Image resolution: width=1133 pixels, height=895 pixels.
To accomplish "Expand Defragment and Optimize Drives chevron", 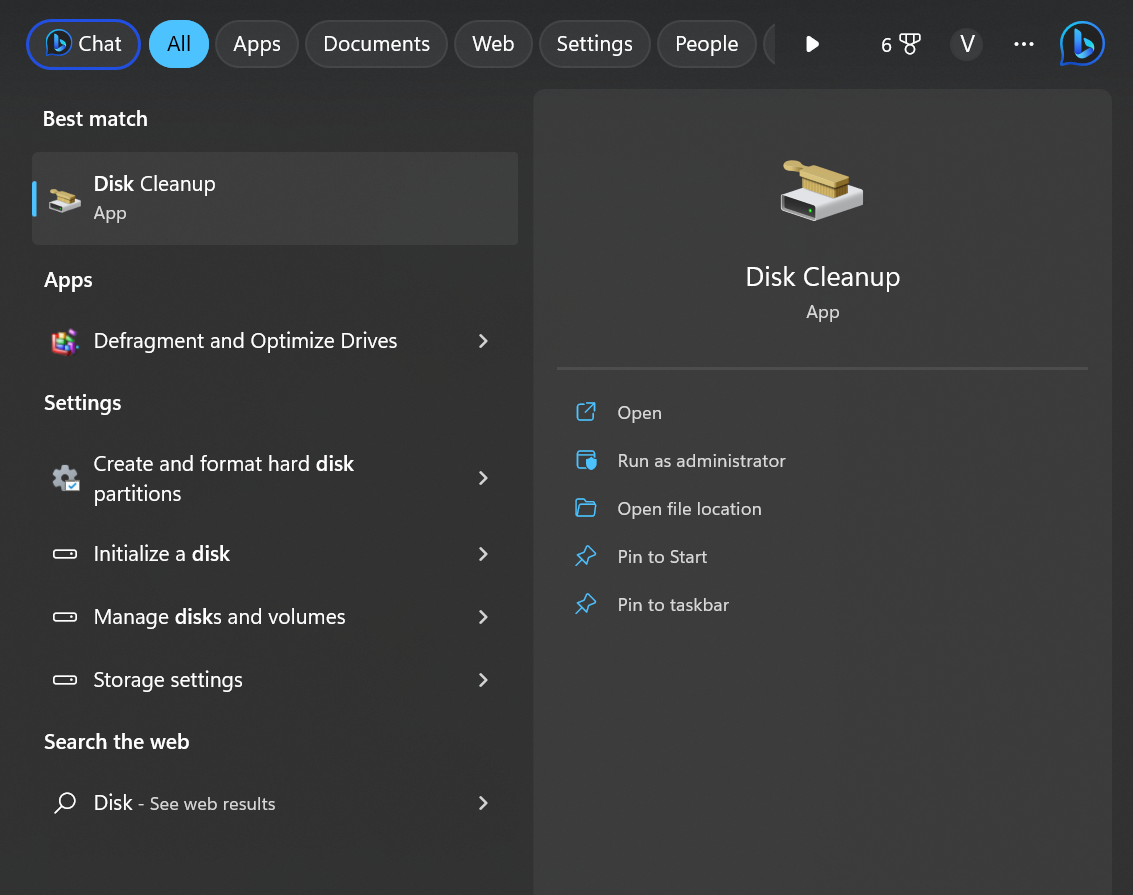I will [x=483, y=342].
